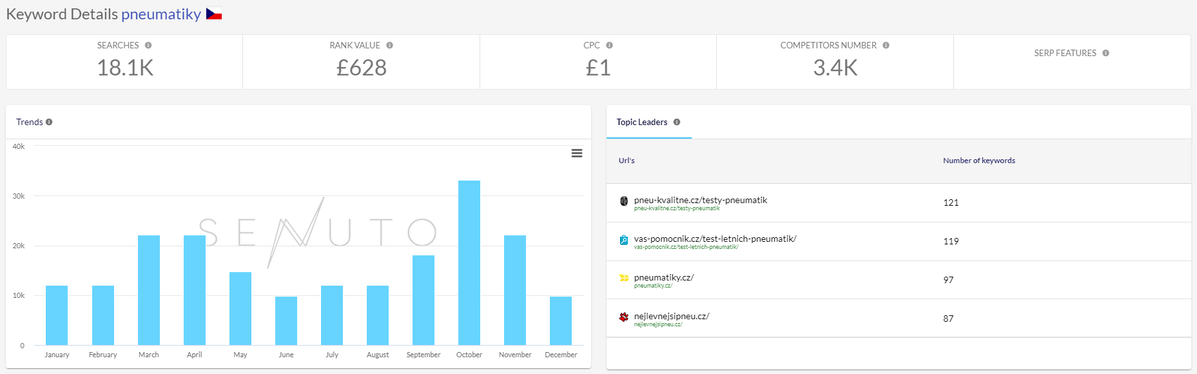Click the info icon beside RANK VALUE
The image size is (1197, 374).
click(x=389, y=45)
